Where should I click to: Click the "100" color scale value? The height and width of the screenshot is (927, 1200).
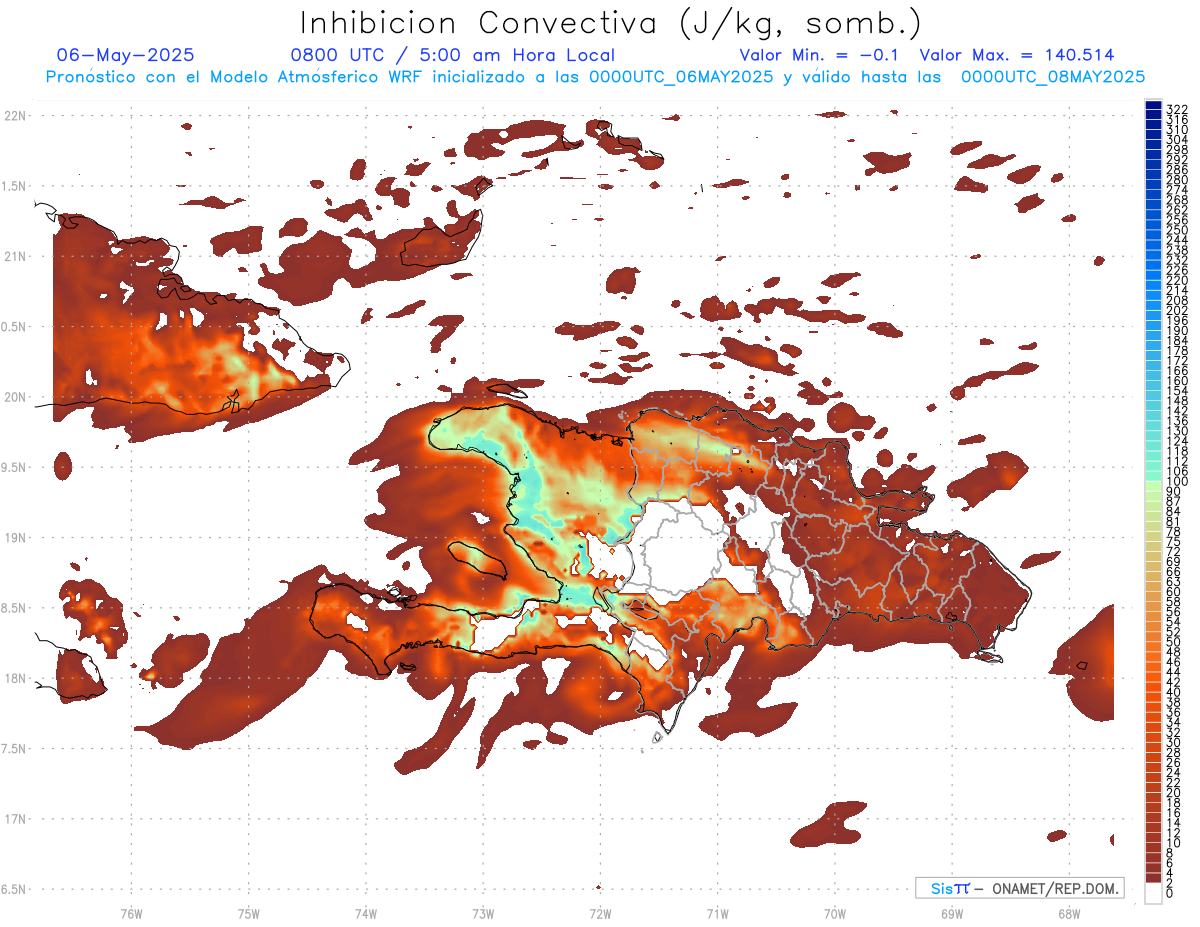[1176, 482]
